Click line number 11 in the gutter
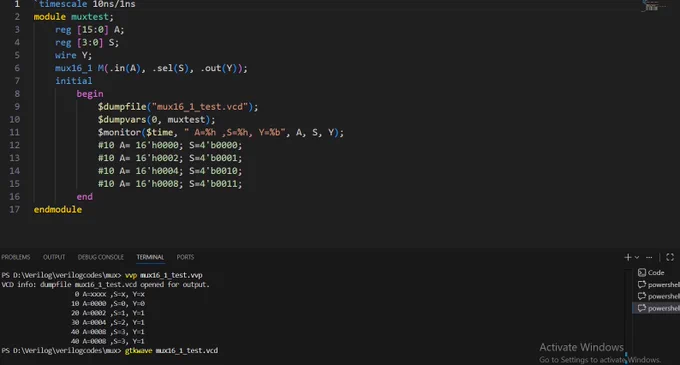Screen dimensions: 680x365 point(14,132)
